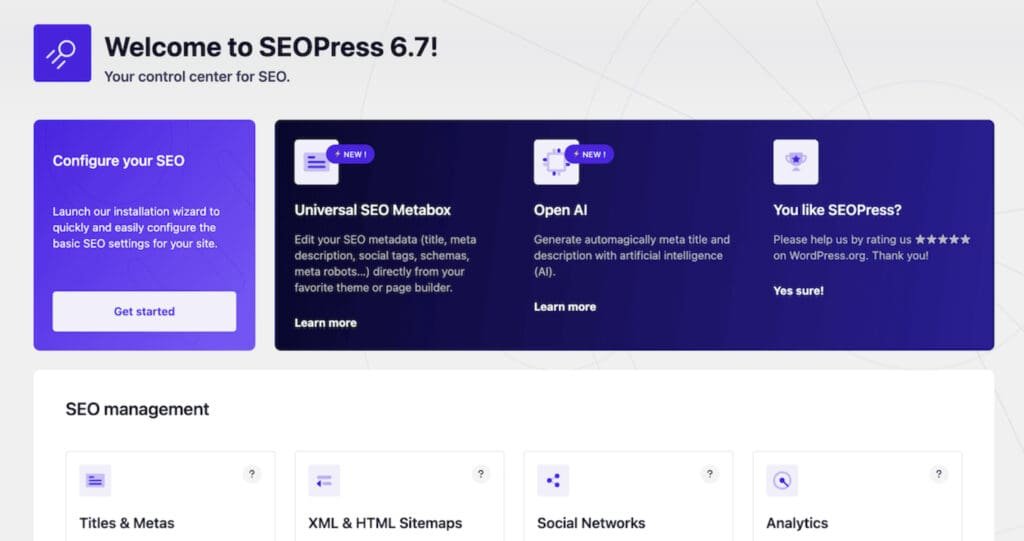Click the Your control center for SEO. subtitle
Image resolution: width=1024 pixels, height=541 pixels.
click(197, 76)
